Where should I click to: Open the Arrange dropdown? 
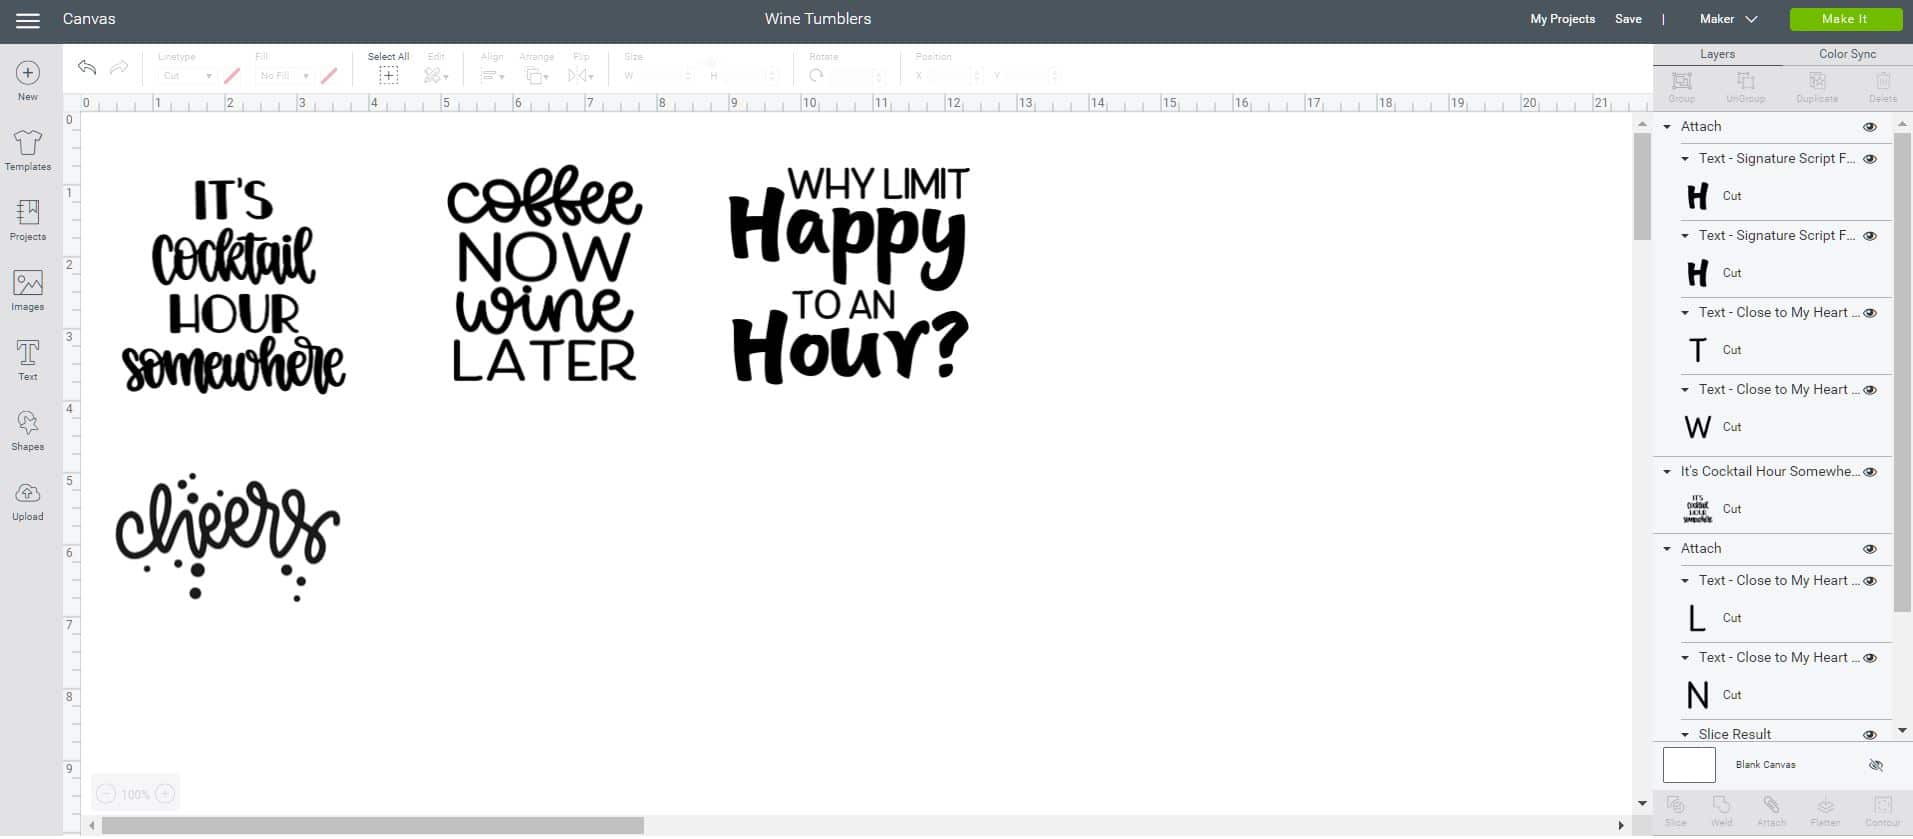(x=537, y=76)
